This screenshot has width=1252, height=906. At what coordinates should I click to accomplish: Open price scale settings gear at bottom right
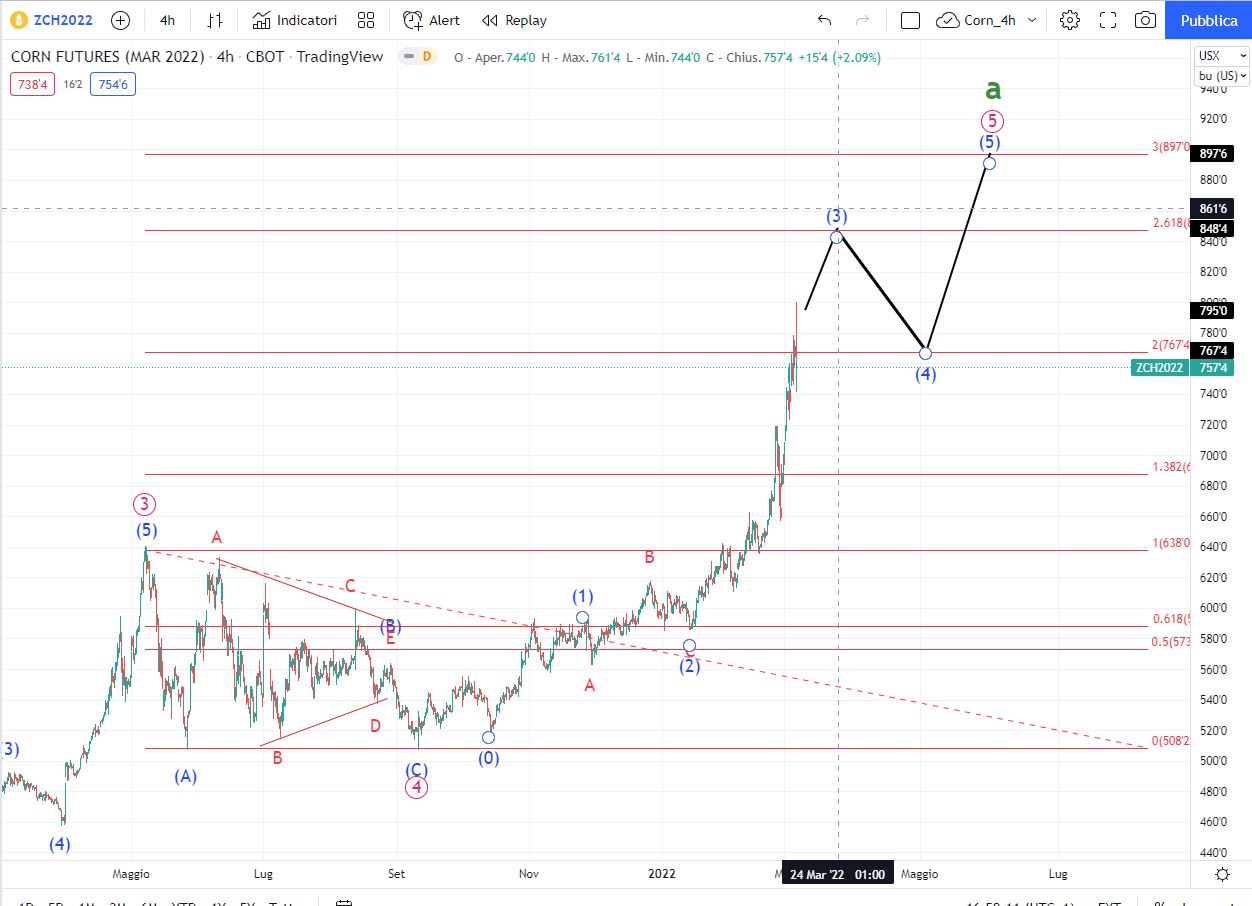click(1222, 874)
